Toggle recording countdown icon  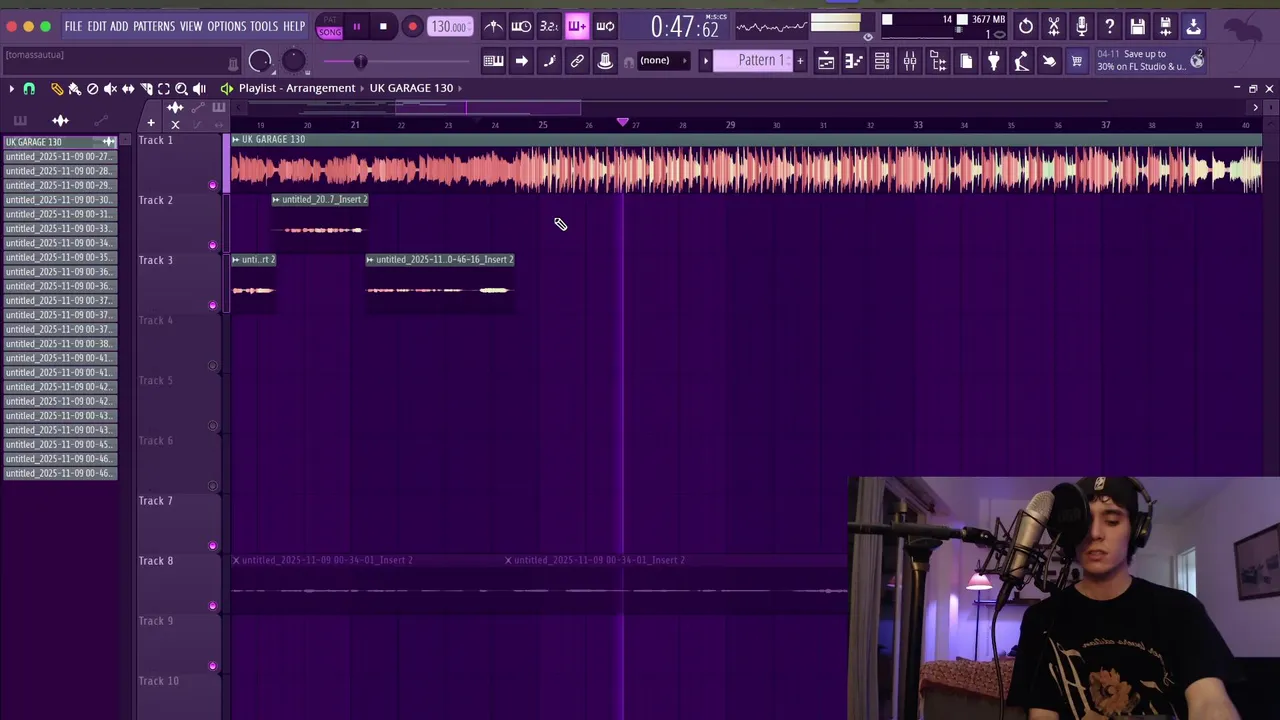pos(549,27)
